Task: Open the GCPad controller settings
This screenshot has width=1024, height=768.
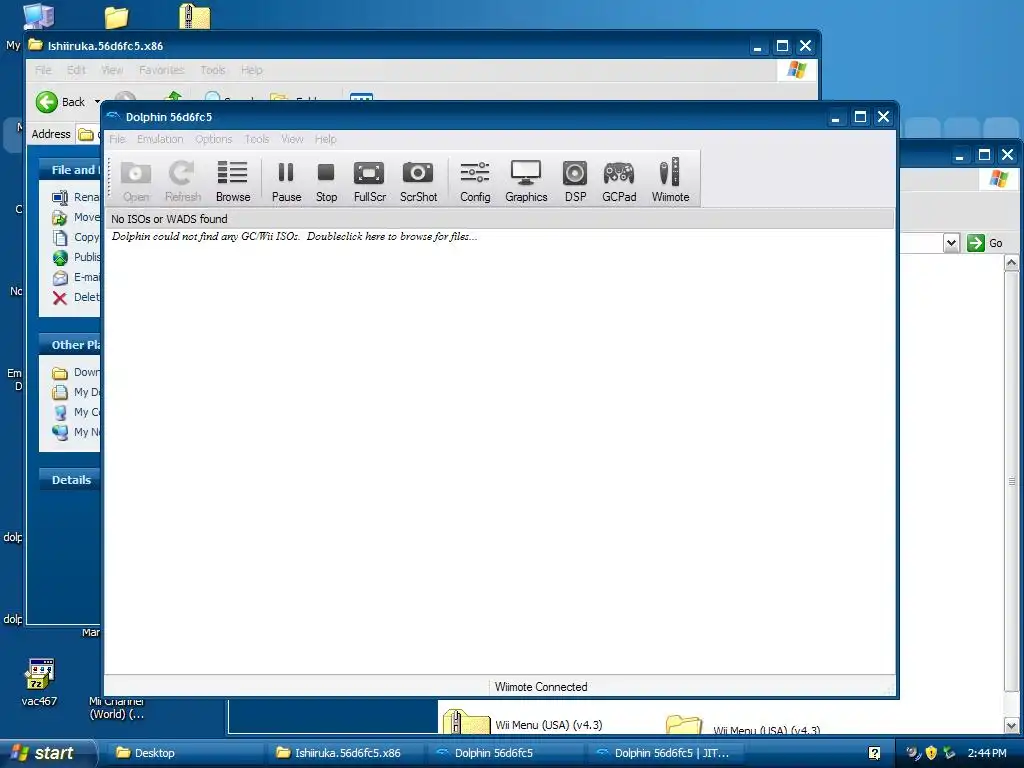Action: coord(618,182)
